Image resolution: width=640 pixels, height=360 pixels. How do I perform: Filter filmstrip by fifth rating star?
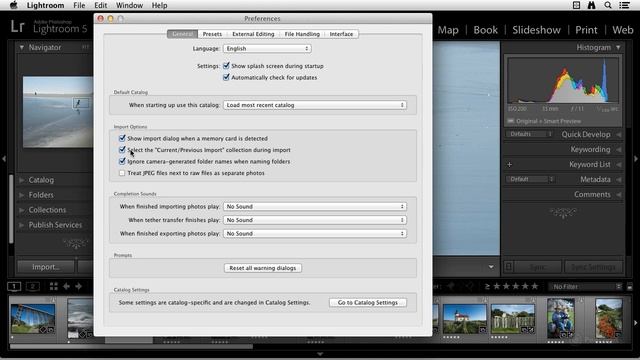[x=535, y=287]
